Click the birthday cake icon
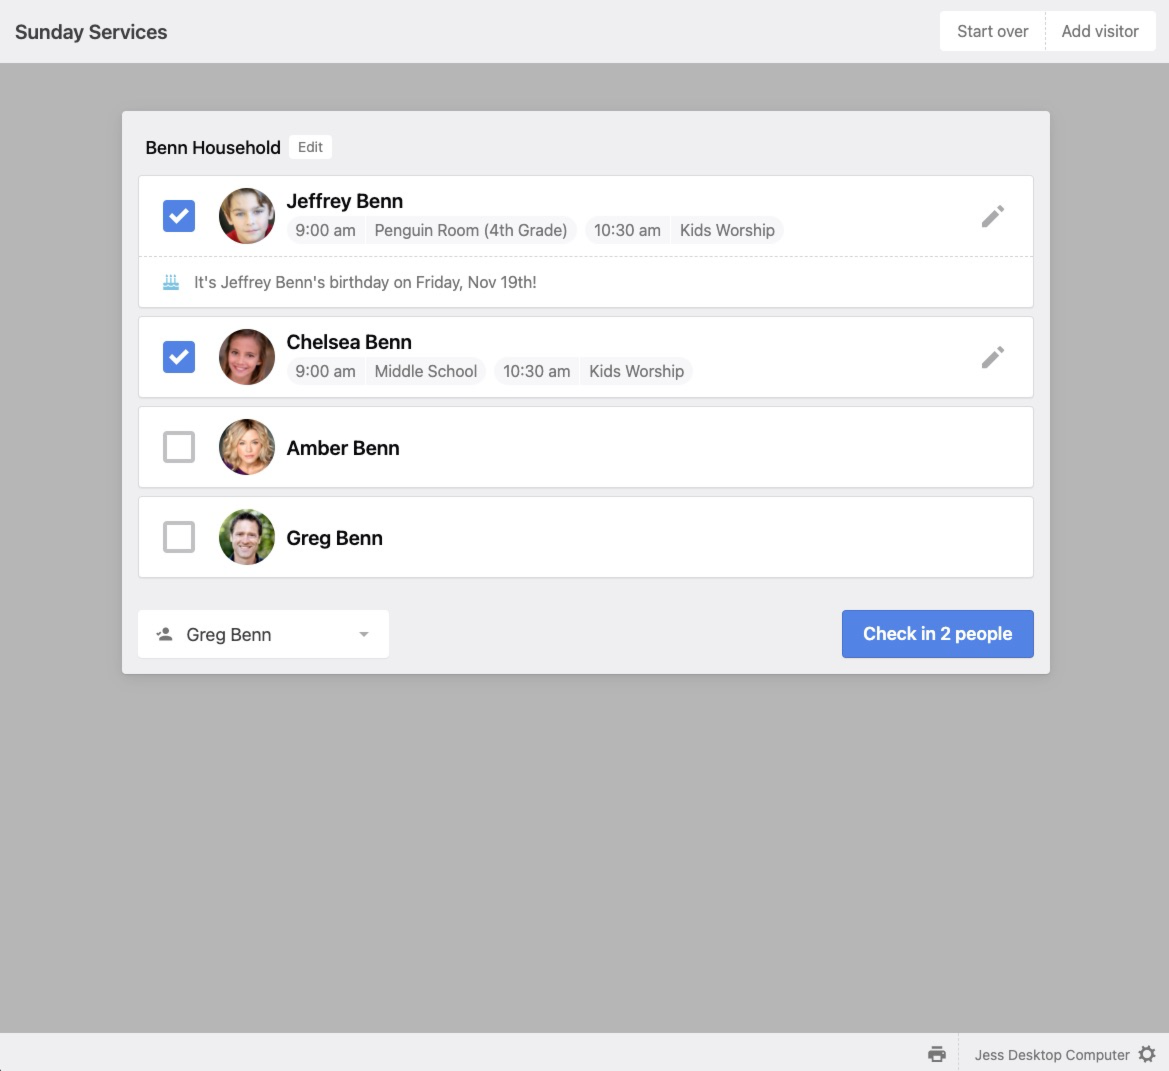This screenshot has width=1169, height=1071. [171, 282]
